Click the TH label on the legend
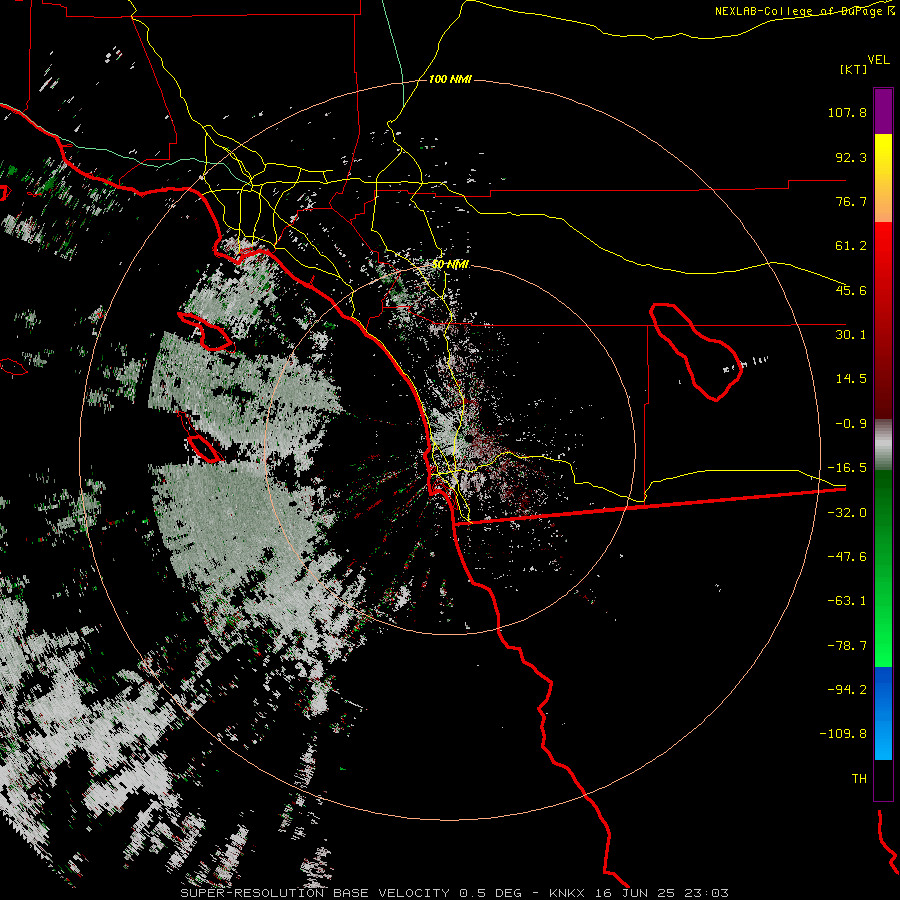 pyautogui.click(x=859, y=779)
